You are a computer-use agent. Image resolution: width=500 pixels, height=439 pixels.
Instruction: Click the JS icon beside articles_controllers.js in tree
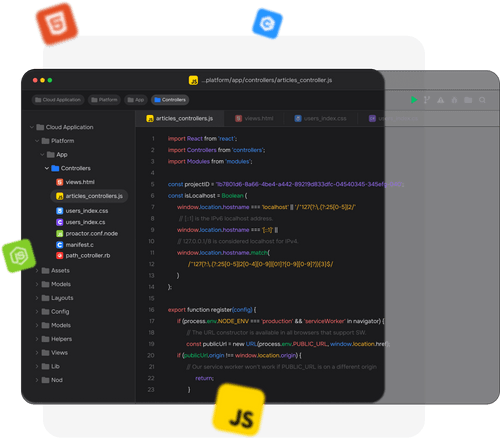tap(60, 196)
